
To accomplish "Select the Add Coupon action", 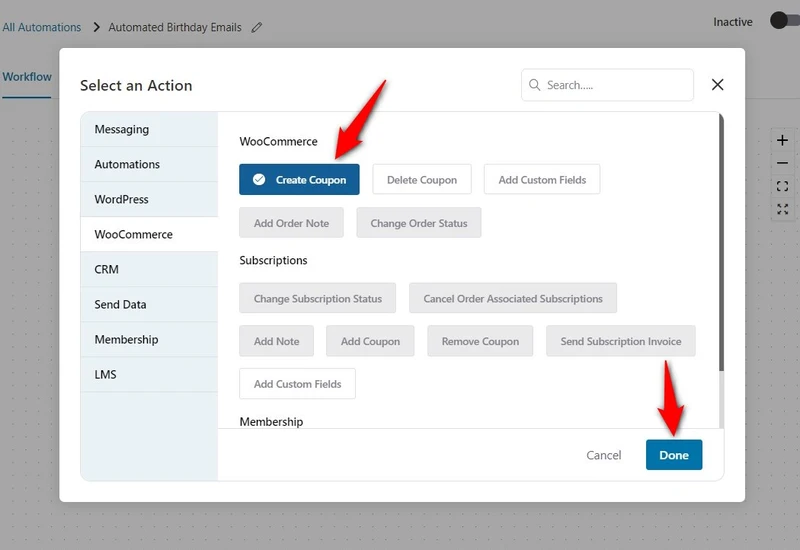I will click(x=370, y=341).
